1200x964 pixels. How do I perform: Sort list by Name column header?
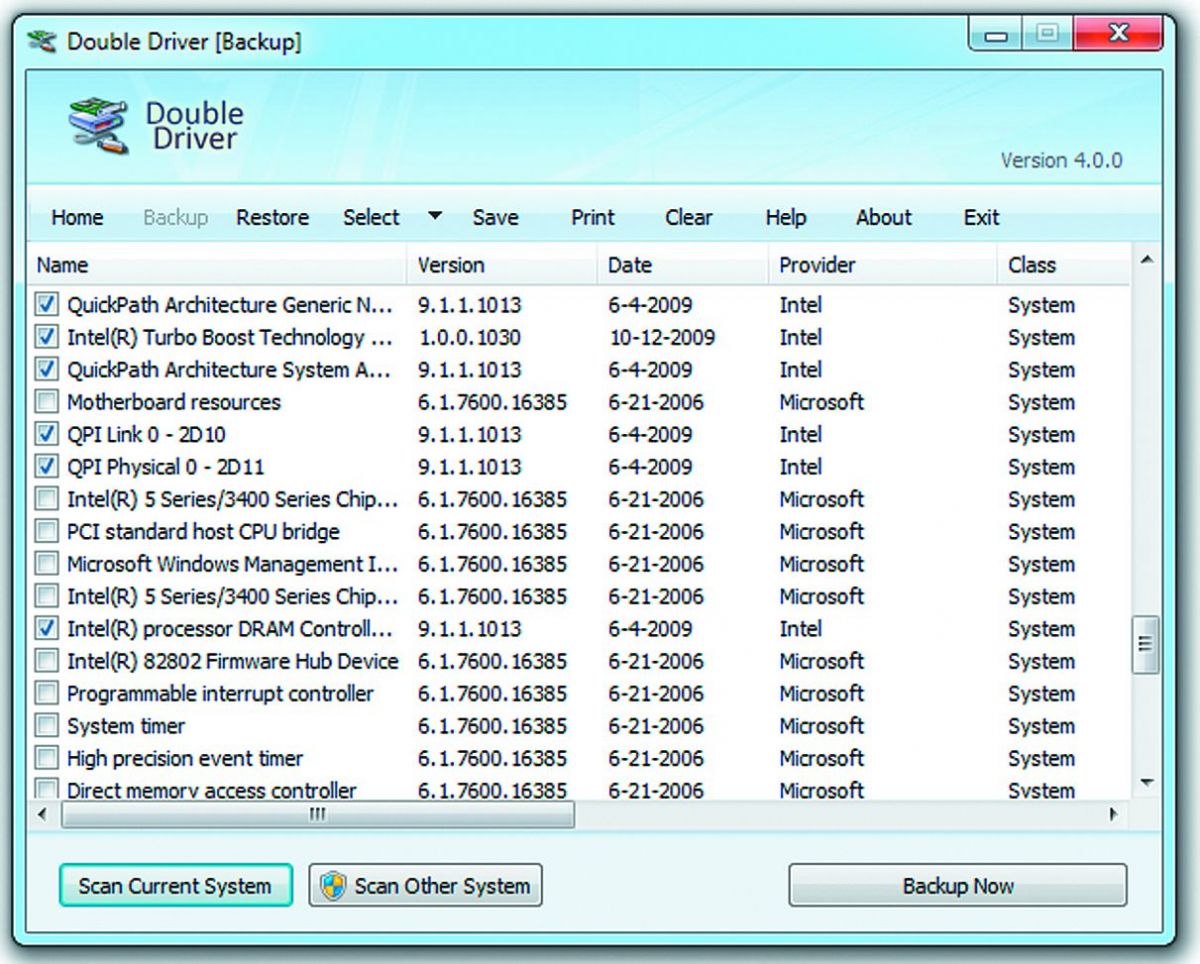(x=217, y=265)
